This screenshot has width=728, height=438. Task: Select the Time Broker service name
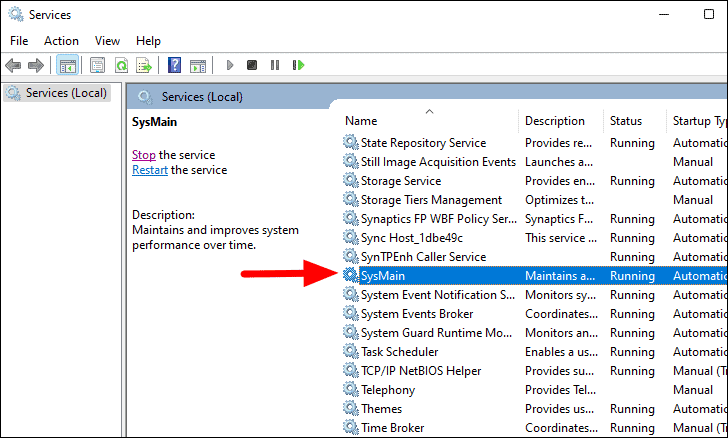pos(392,428)
